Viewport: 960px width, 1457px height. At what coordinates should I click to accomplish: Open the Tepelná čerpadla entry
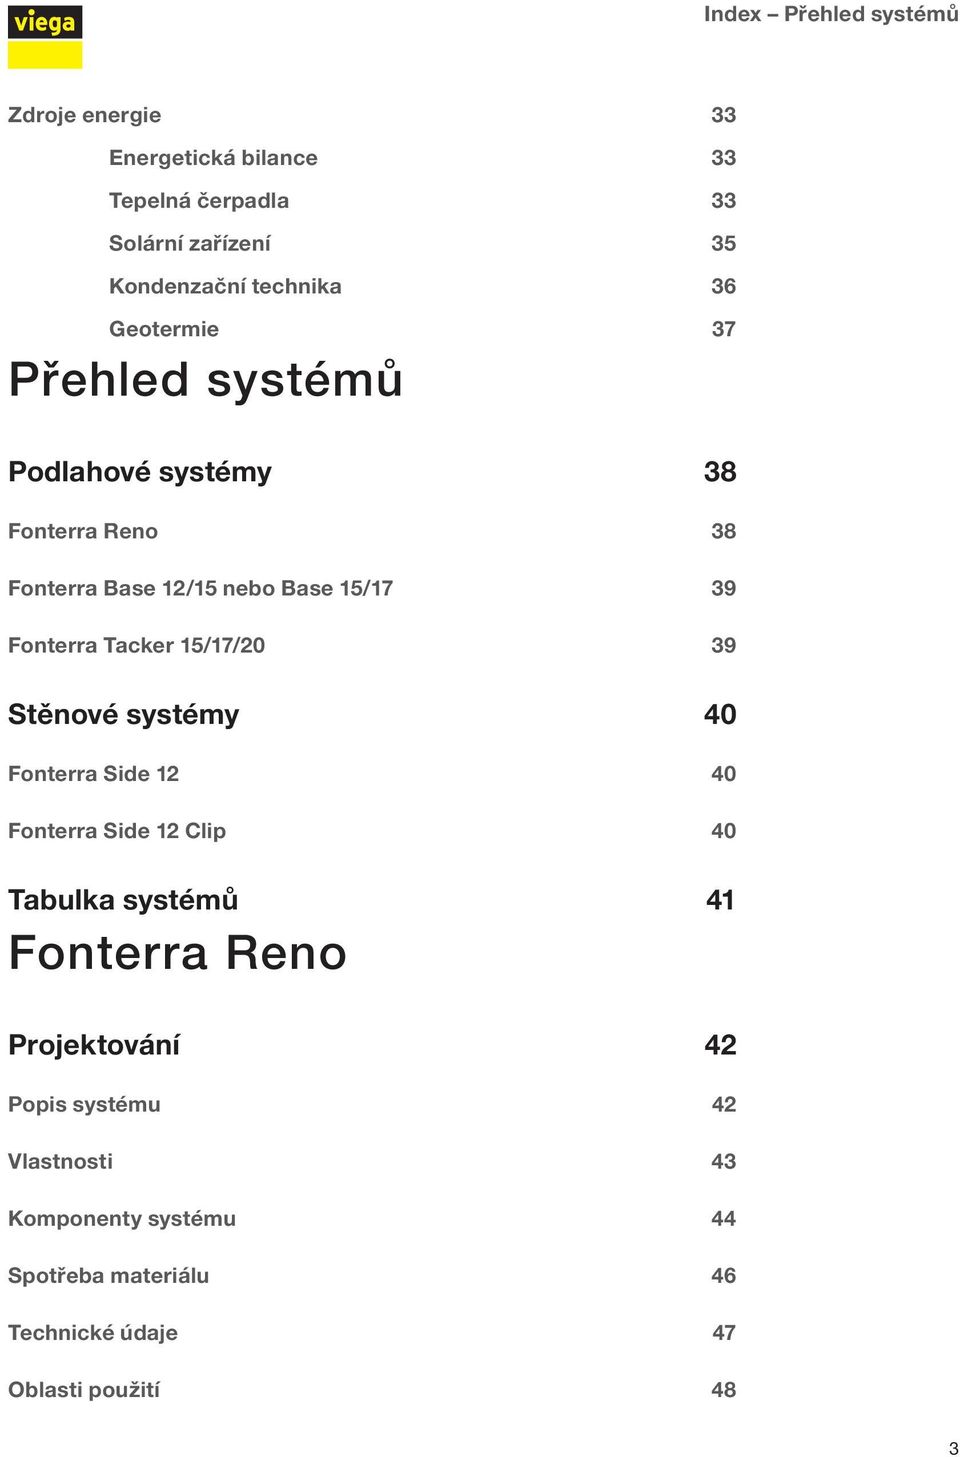[199, 201]
